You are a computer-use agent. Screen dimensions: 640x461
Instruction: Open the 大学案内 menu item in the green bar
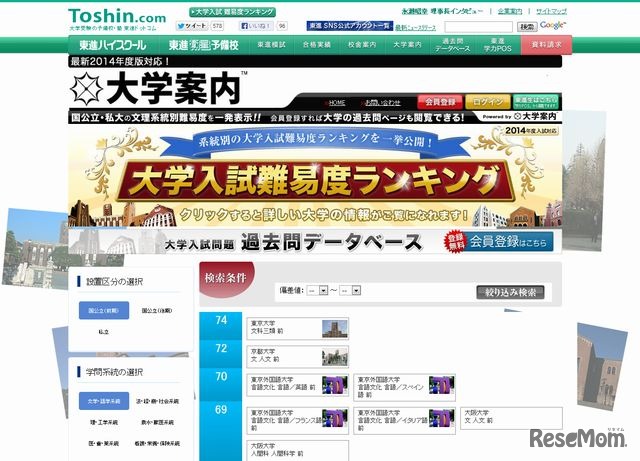pyautogui.click(x=407, y=45)
